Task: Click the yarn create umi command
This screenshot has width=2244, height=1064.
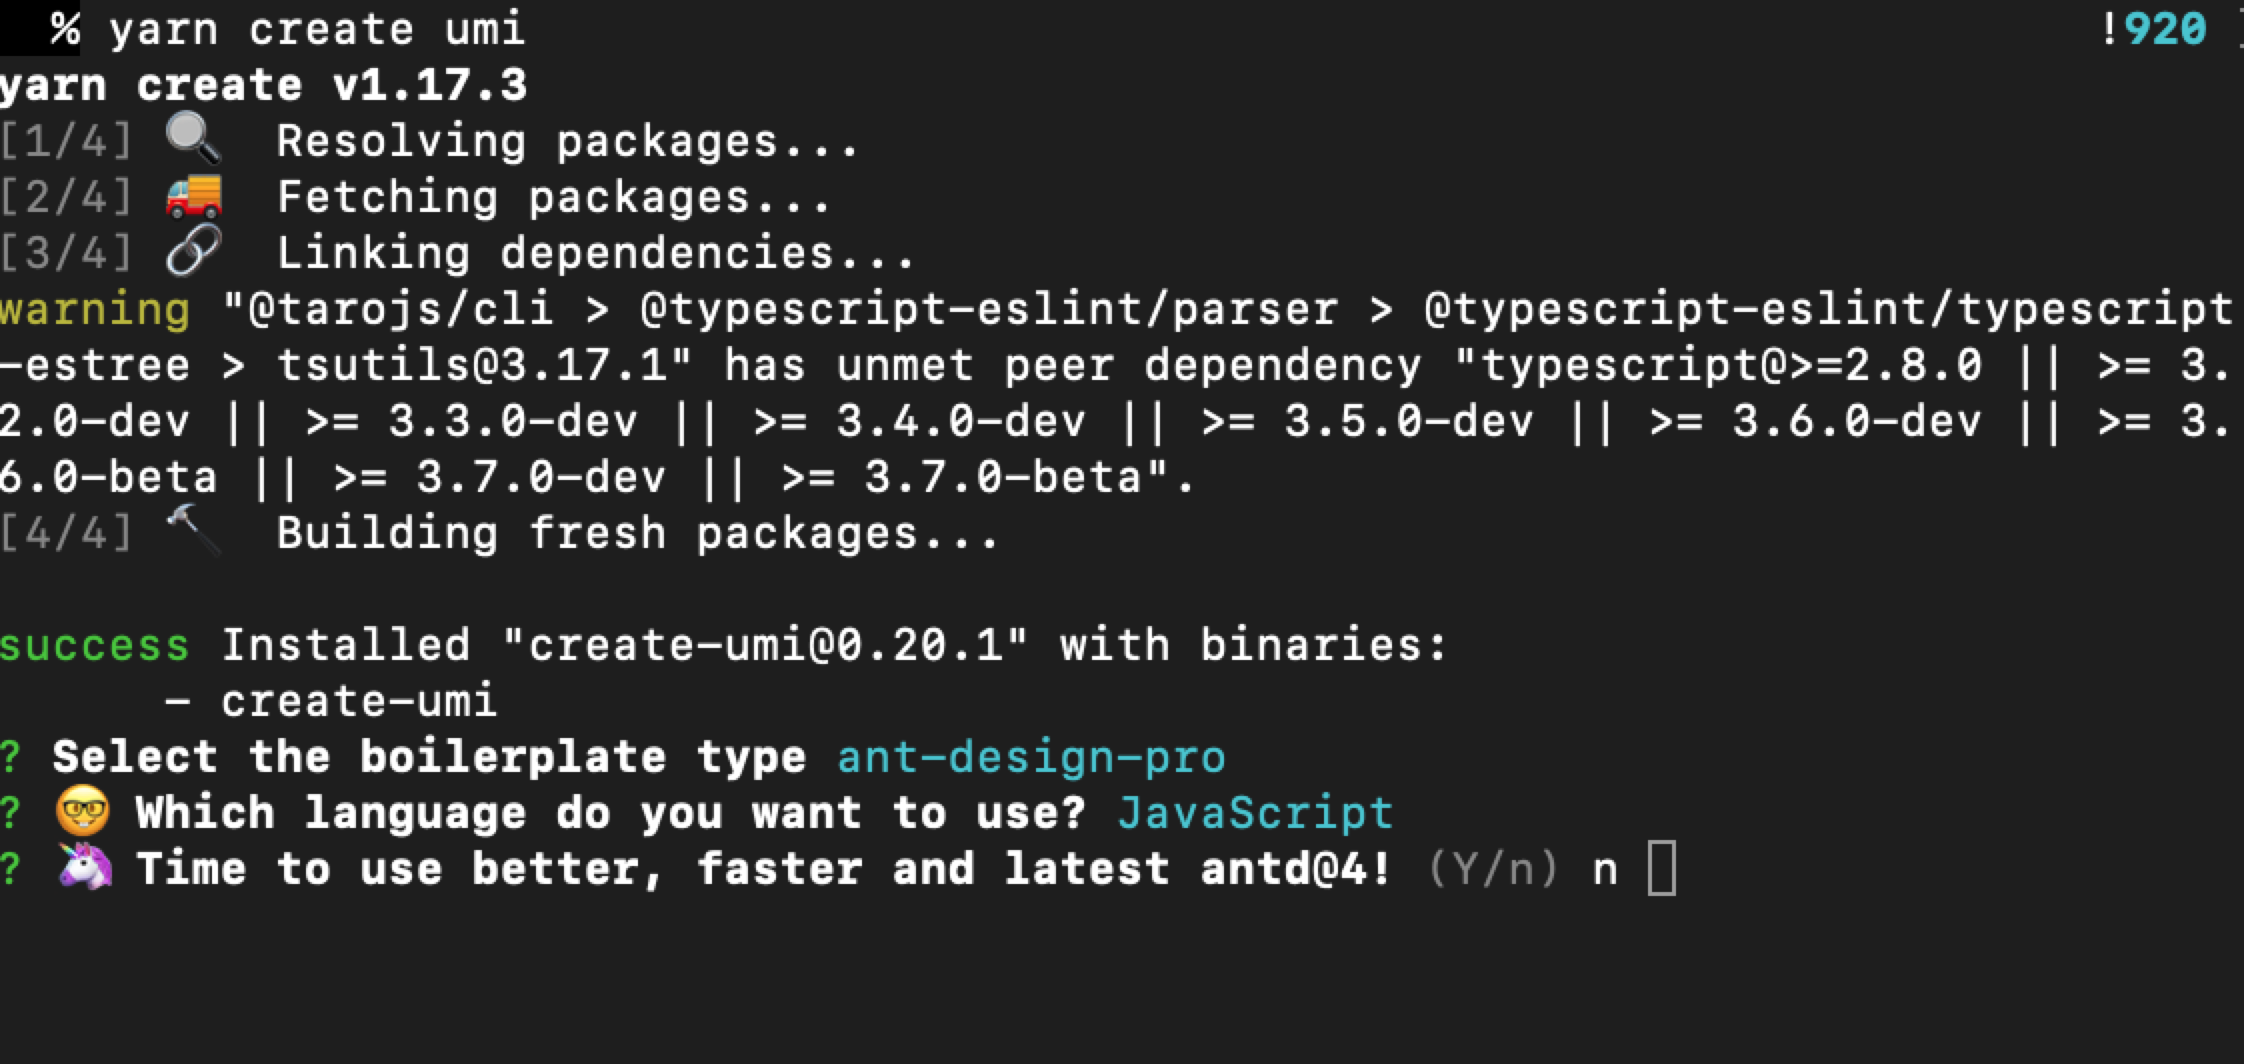Action: click(x=317, y=30)
